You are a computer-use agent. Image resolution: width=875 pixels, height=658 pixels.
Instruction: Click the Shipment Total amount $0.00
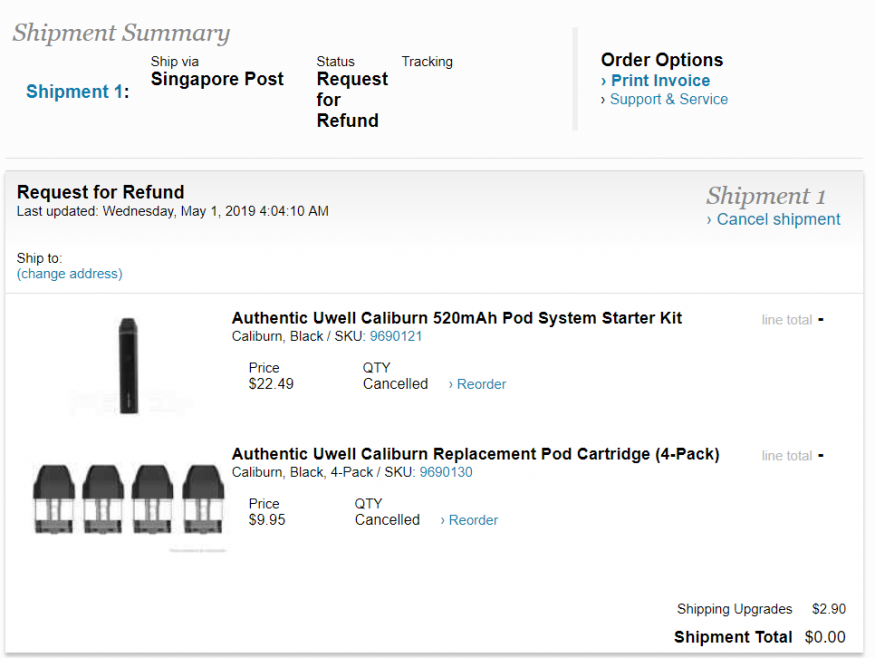(826, 637)
